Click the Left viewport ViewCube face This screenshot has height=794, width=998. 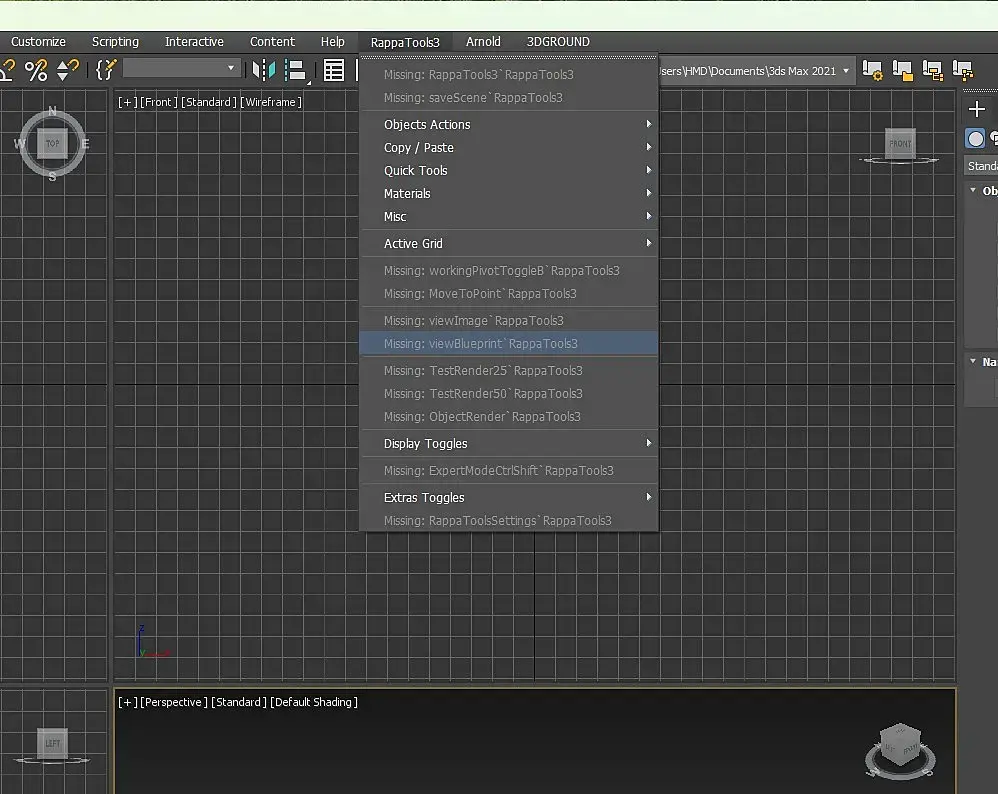pos(52,743)
